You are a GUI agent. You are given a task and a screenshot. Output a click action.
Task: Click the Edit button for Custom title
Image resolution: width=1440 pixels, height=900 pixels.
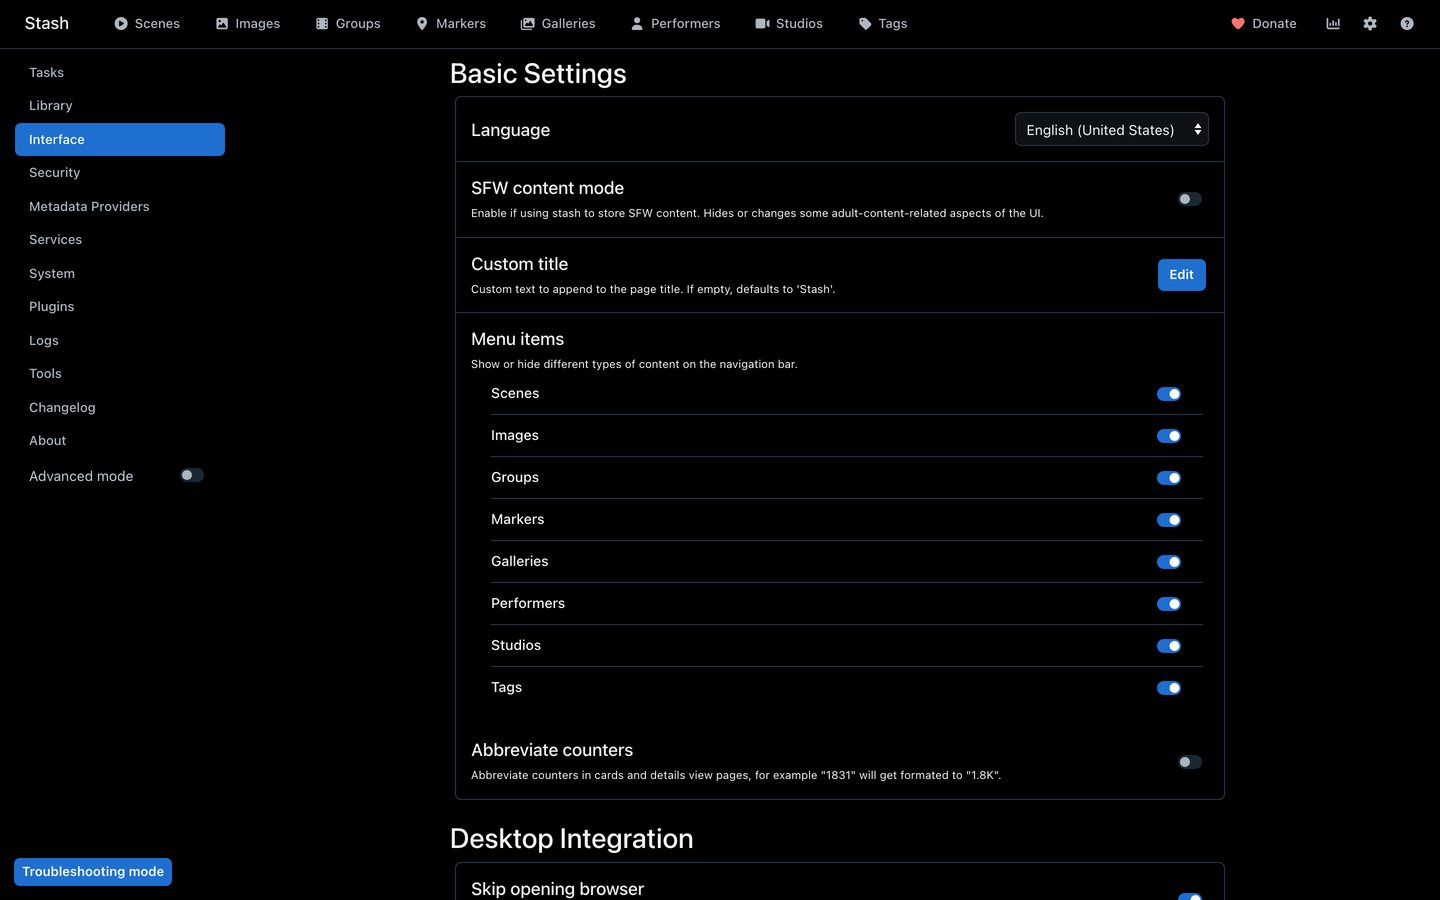coord(1182,275)
